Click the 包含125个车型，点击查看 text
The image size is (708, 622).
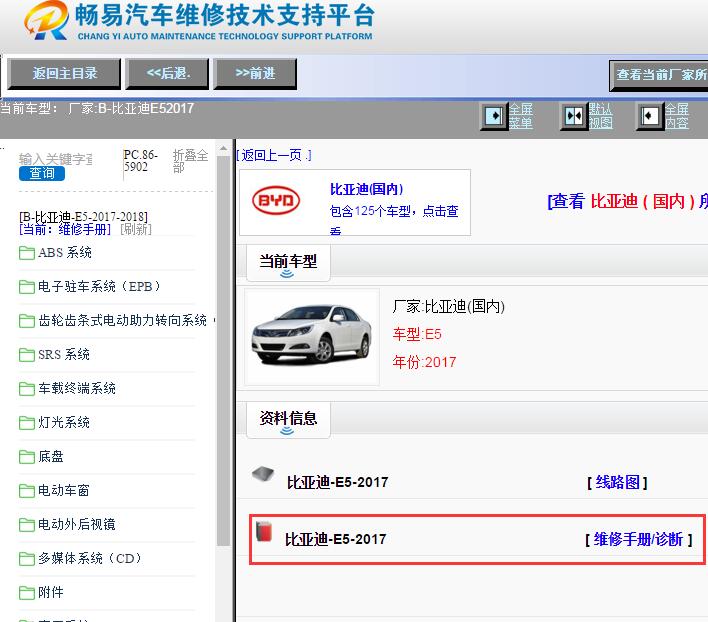pos(394,220)
